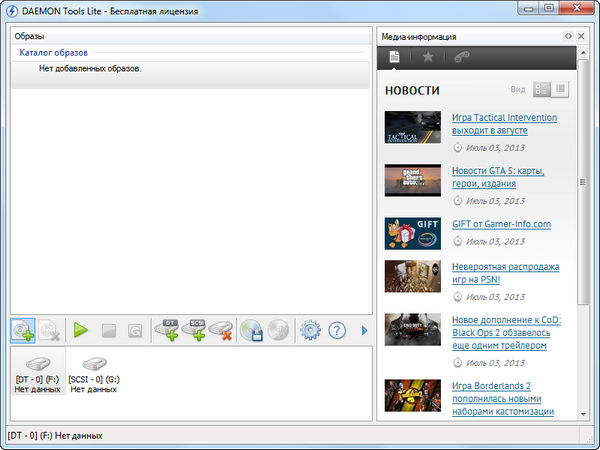Open Preferences via gear icon
This screenshot has height=450, width=600.
pos(310,330)
